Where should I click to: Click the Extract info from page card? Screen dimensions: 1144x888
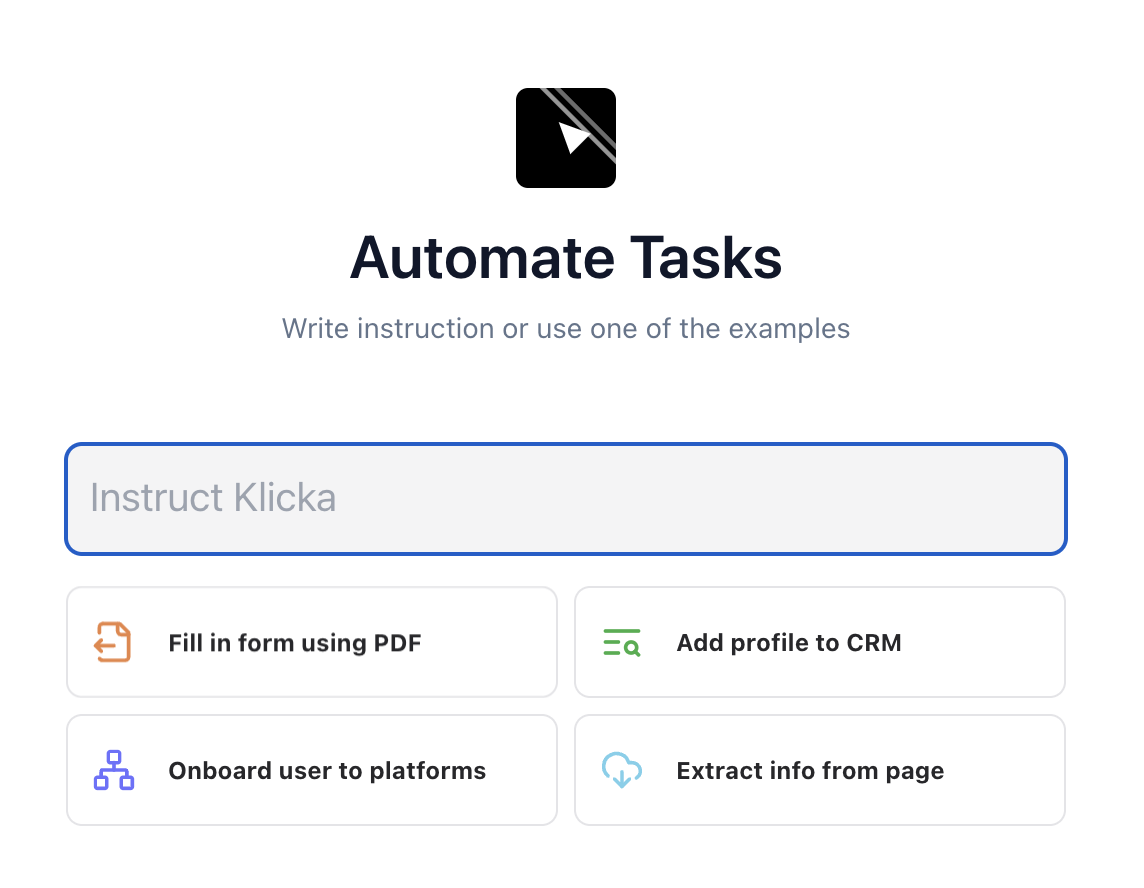[819, 770]
